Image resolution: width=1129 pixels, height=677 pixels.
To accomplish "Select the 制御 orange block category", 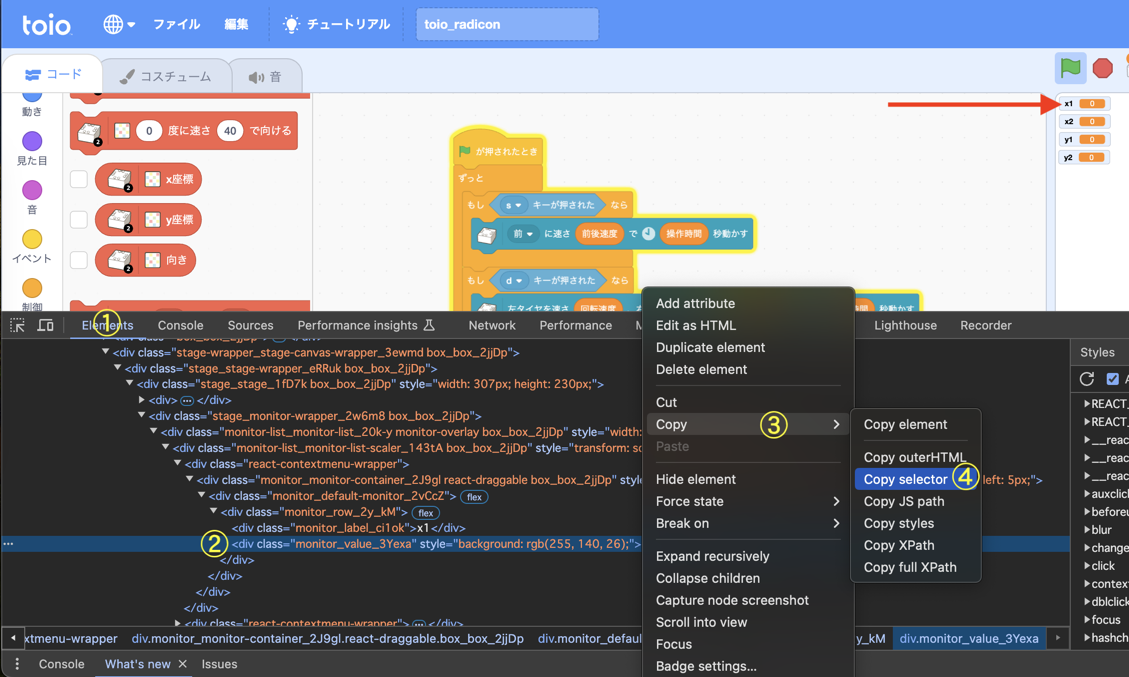I will [32, 294].
